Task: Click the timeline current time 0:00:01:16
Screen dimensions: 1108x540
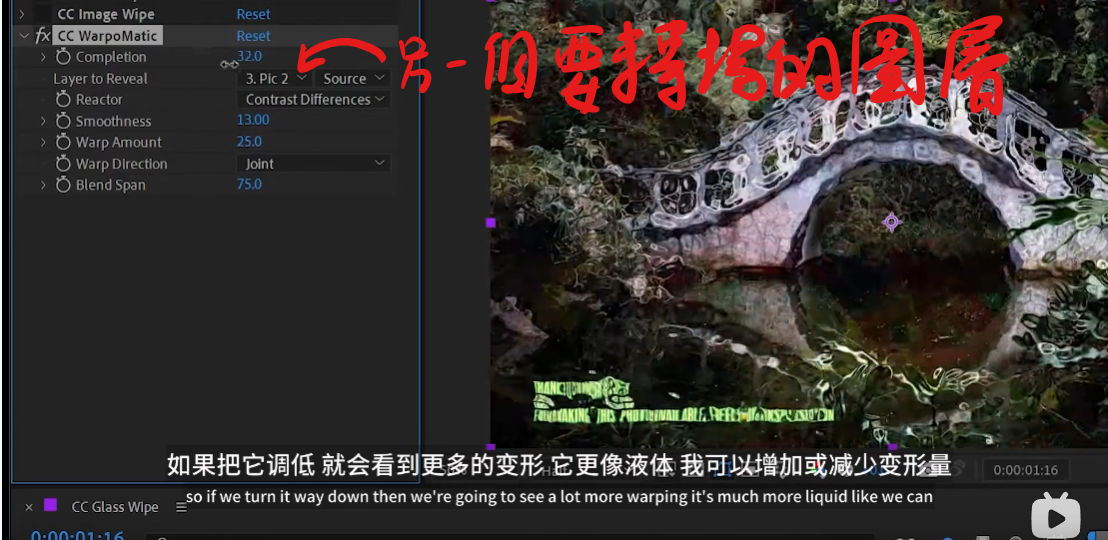Action: coord(78,535)
